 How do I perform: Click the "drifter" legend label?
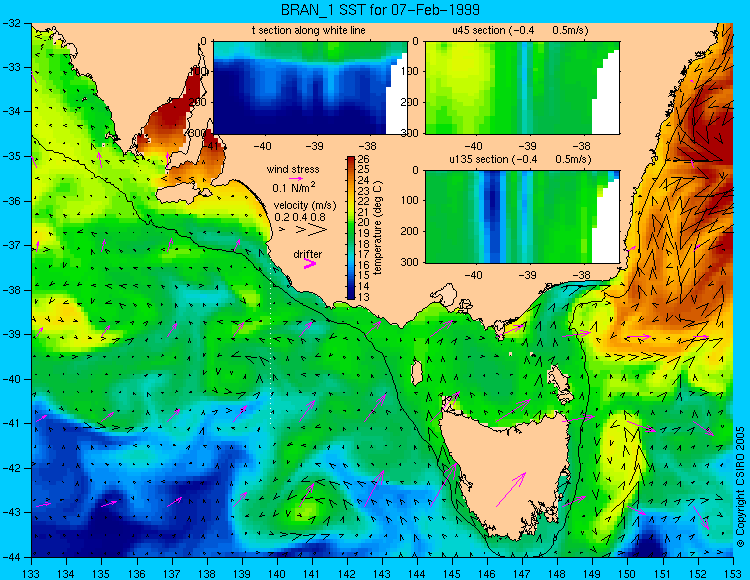point(308,254)
